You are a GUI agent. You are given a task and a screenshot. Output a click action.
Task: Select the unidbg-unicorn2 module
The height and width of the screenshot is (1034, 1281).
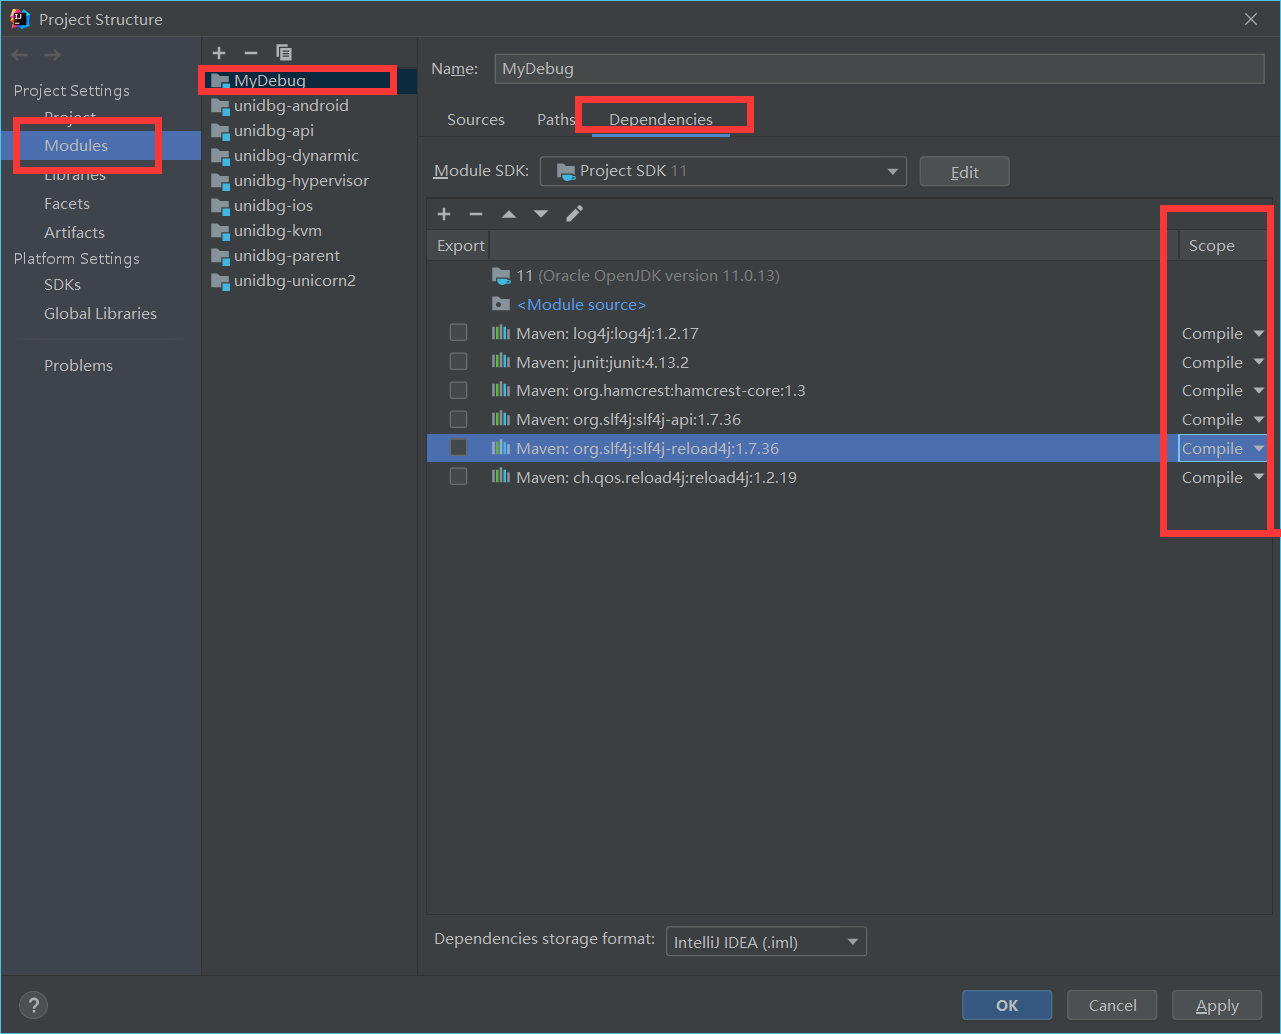coord(309,281)
